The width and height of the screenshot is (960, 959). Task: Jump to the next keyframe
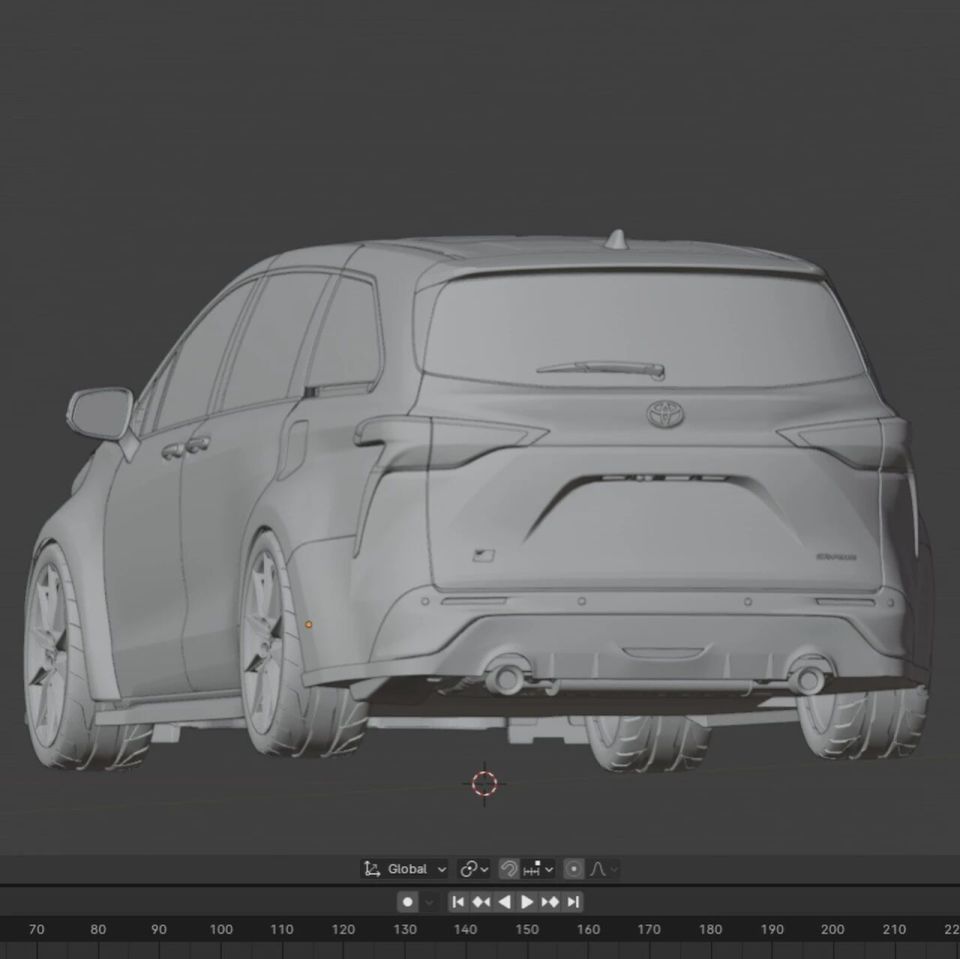click(x=550, y=901)
